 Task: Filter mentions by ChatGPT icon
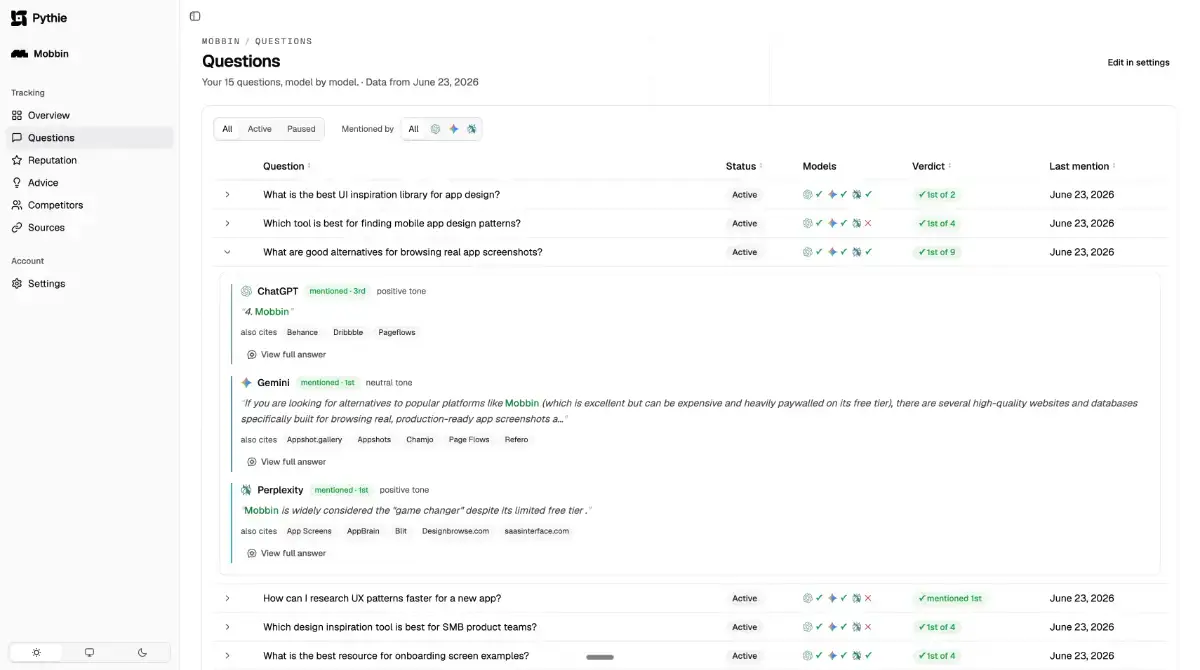point(435,129)
